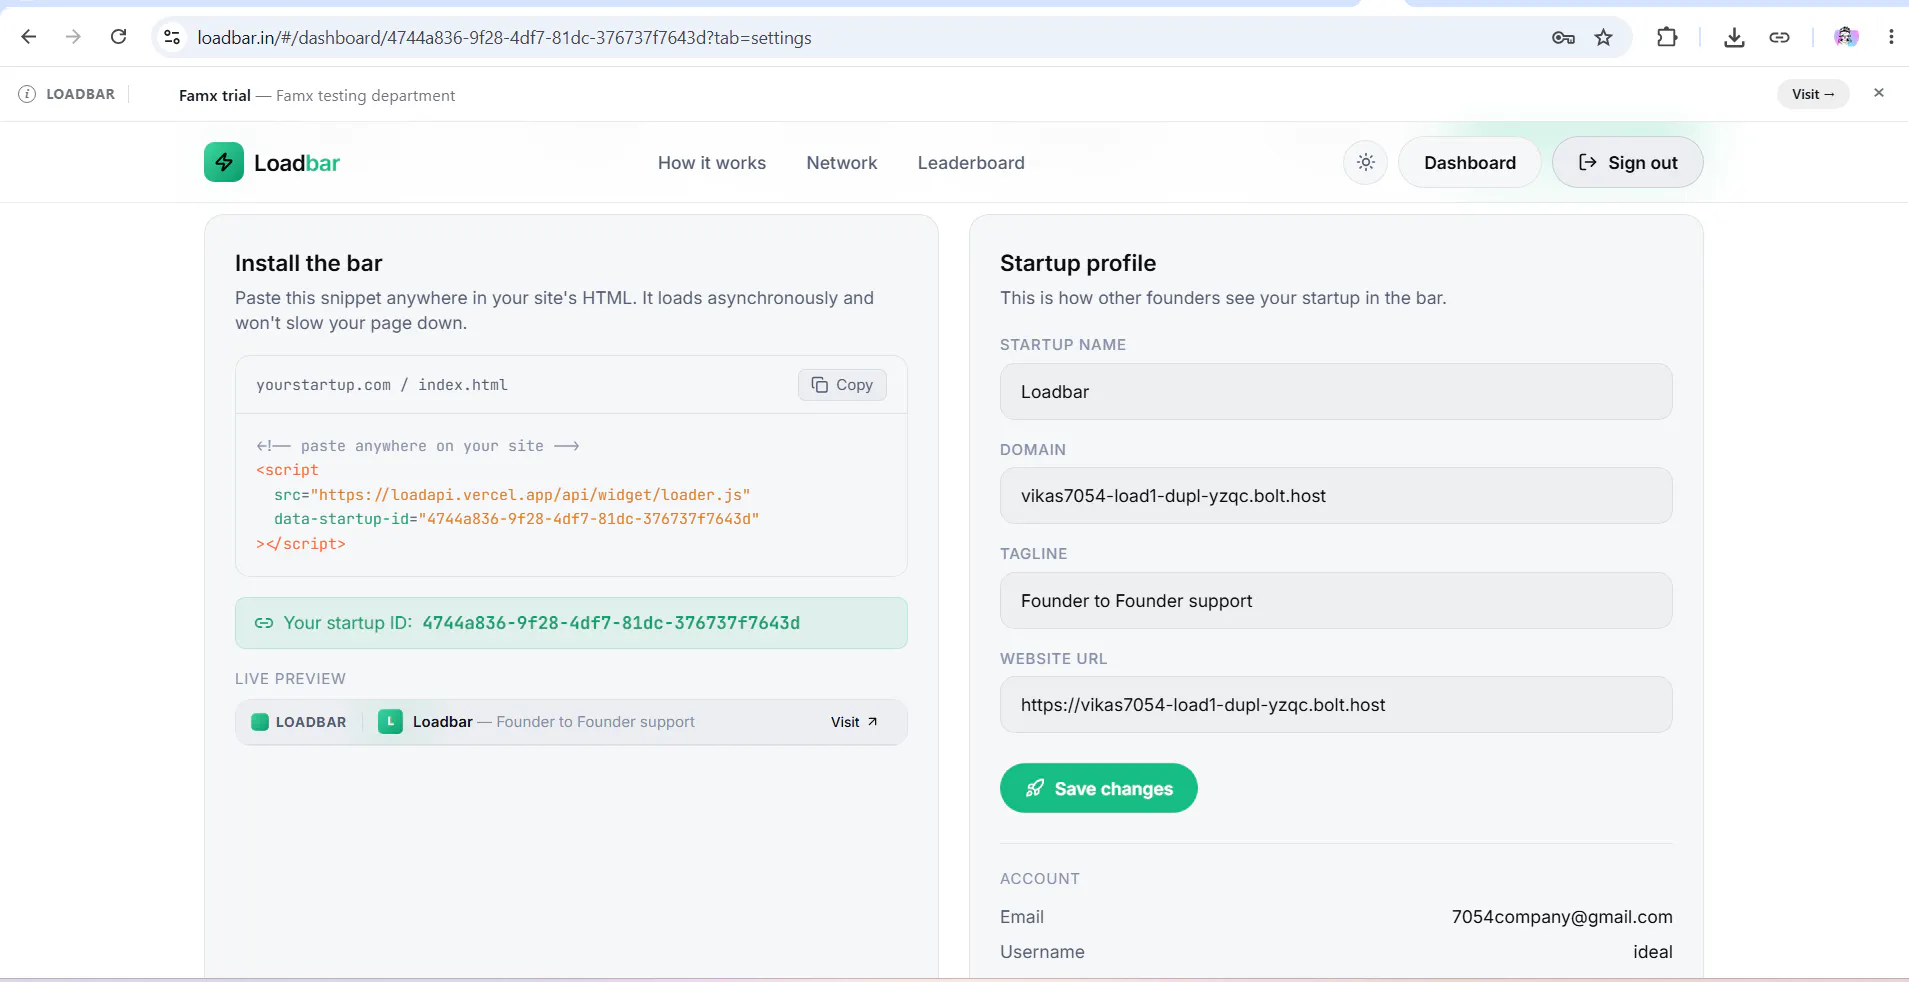Click the loader.js script src URL
Screen dimensions: 1909x982
click(530, 495)
